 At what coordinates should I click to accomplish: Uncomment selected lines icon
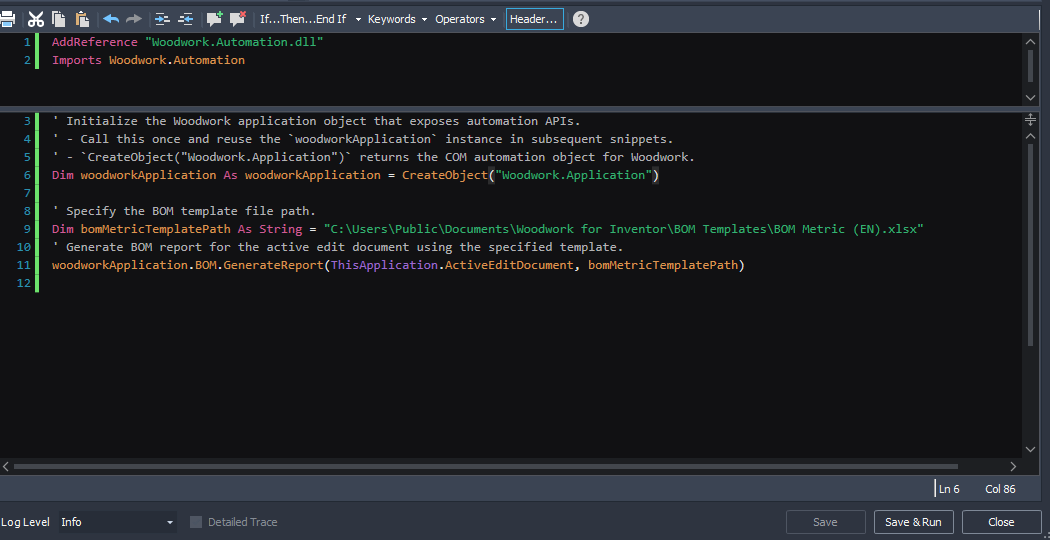pos(237,19)
